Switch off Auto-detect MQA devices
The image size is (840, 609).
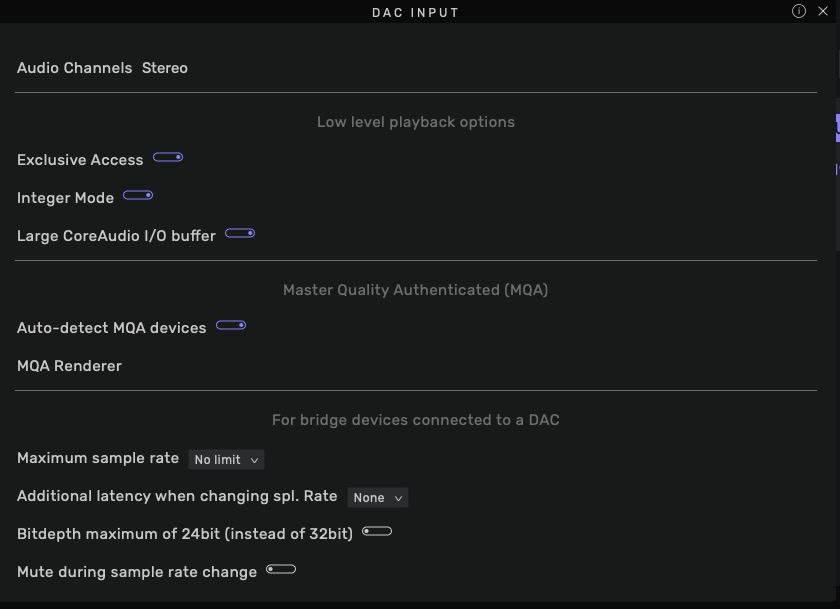point(231,325)
